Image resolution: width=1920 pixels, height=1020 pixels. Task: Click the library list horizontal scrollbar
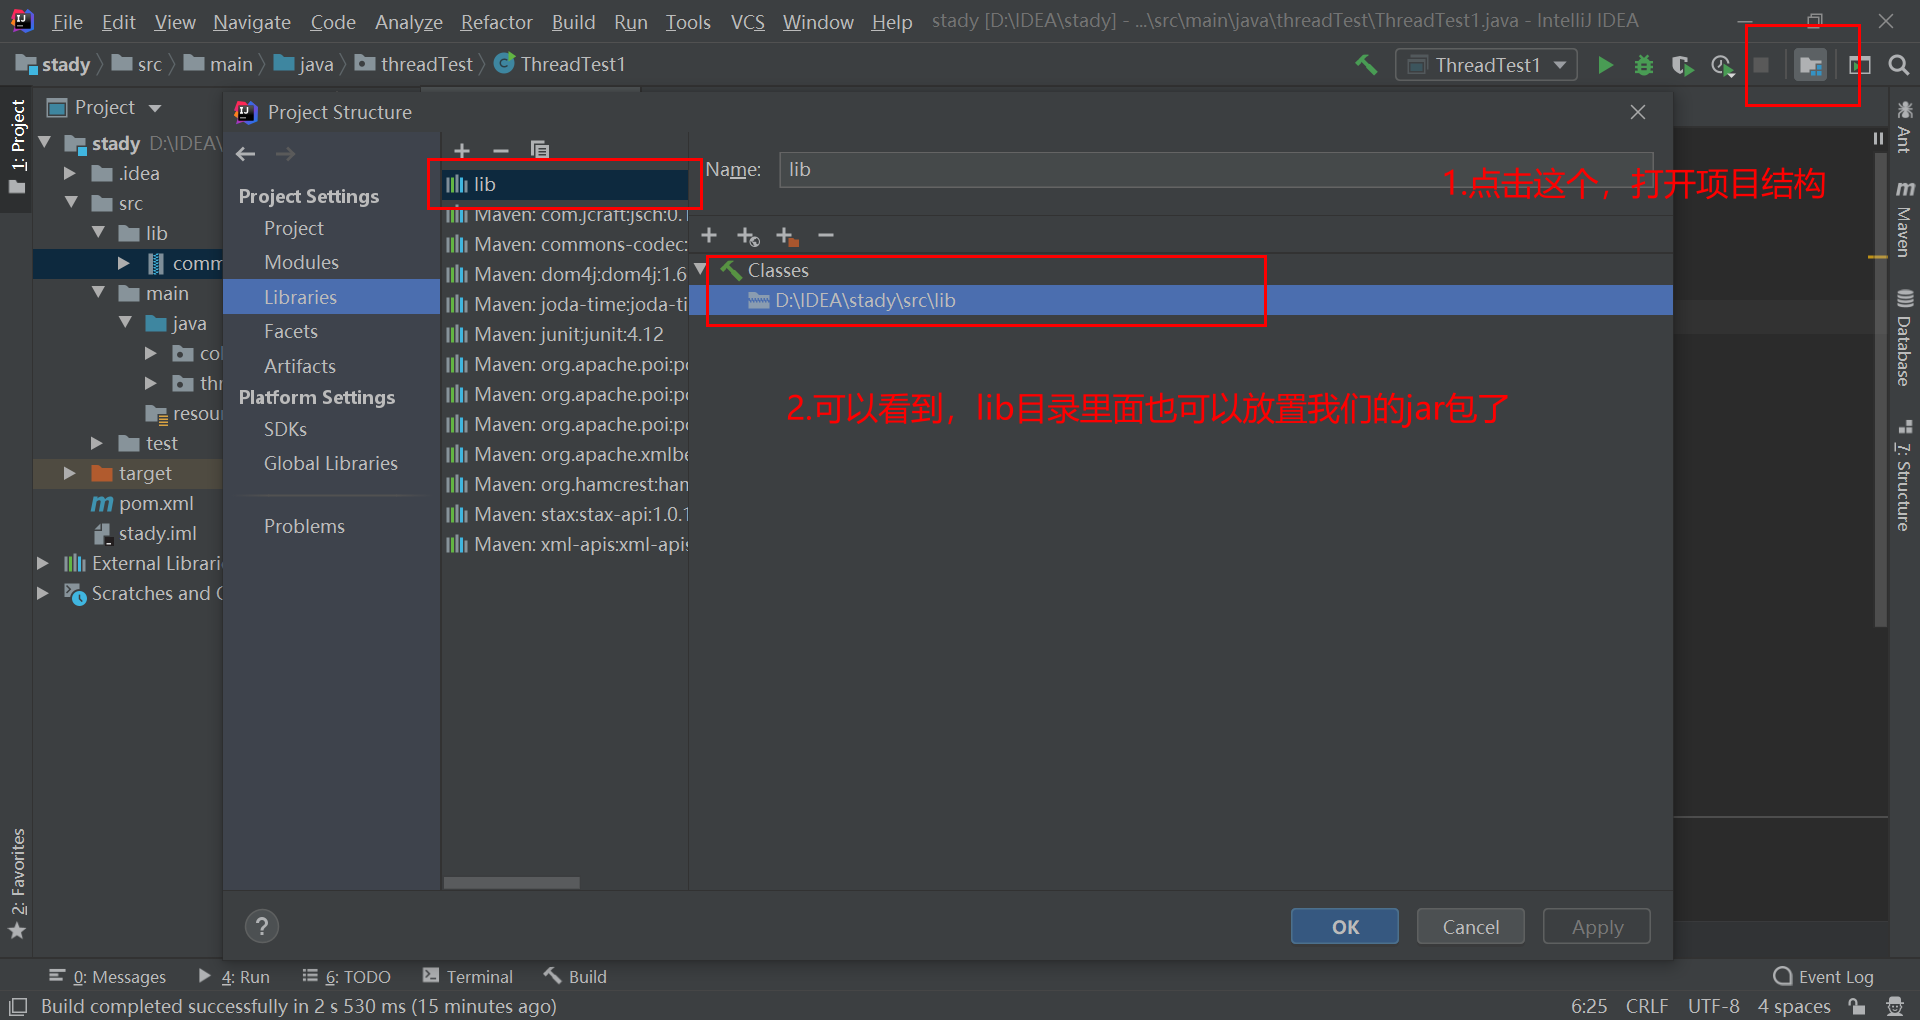511,883
